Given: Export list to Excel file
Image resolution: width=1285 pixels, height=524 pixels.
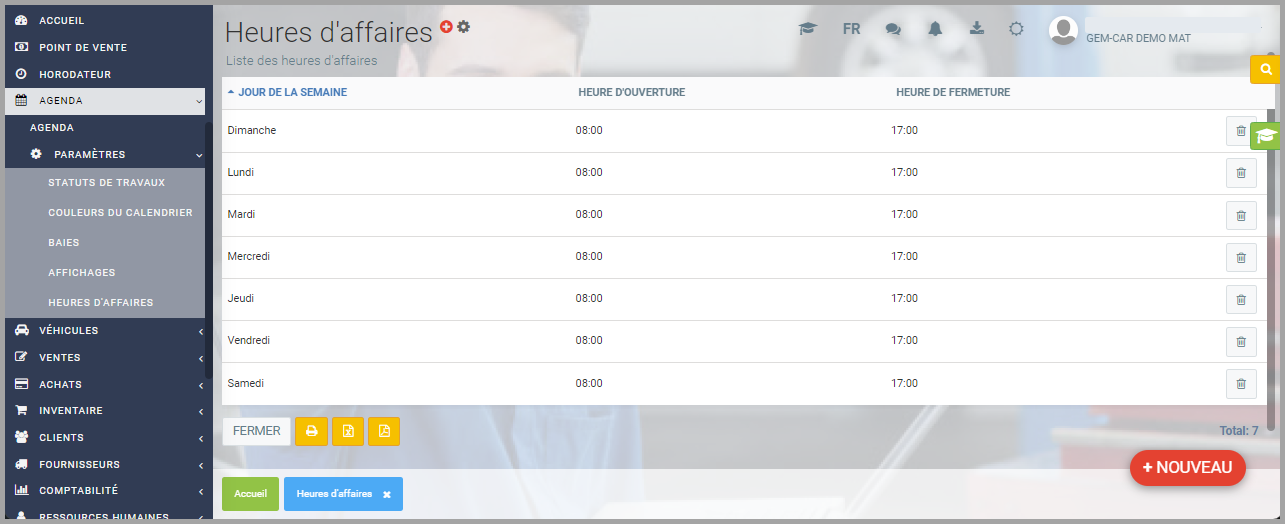Looking at the screenshot, I should point(348,431).
